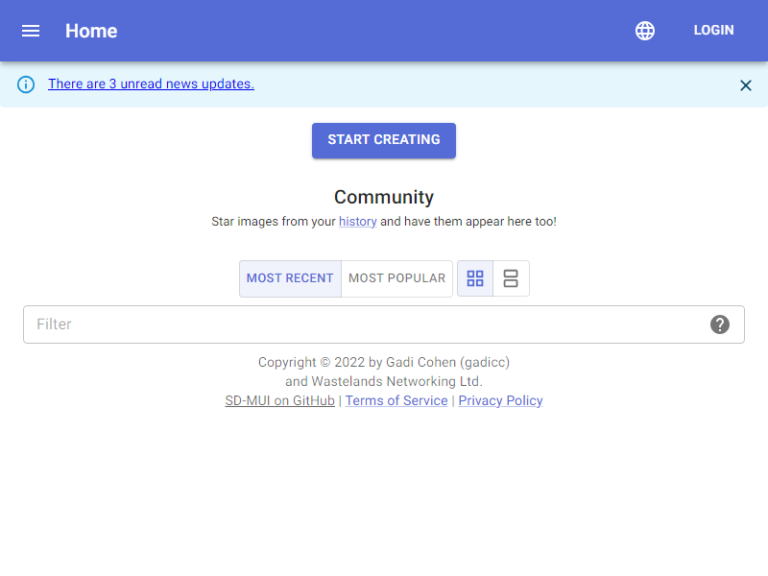This screenshot has height=576, width=768.
Task: Click the Community heading
Action: tap(384, 197)
